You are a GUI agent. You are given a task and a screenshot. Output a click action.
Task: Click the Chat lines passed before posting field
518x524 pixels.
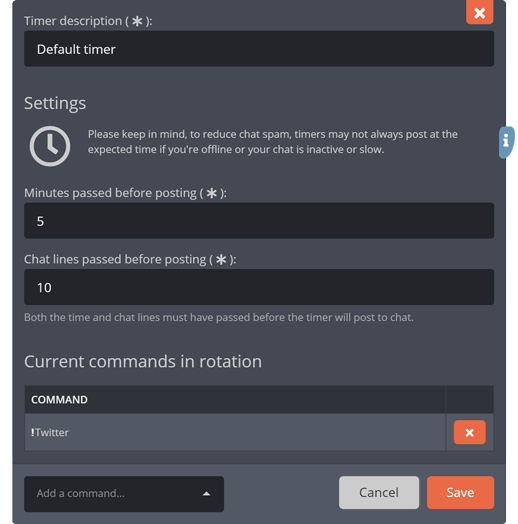(259, 287)
